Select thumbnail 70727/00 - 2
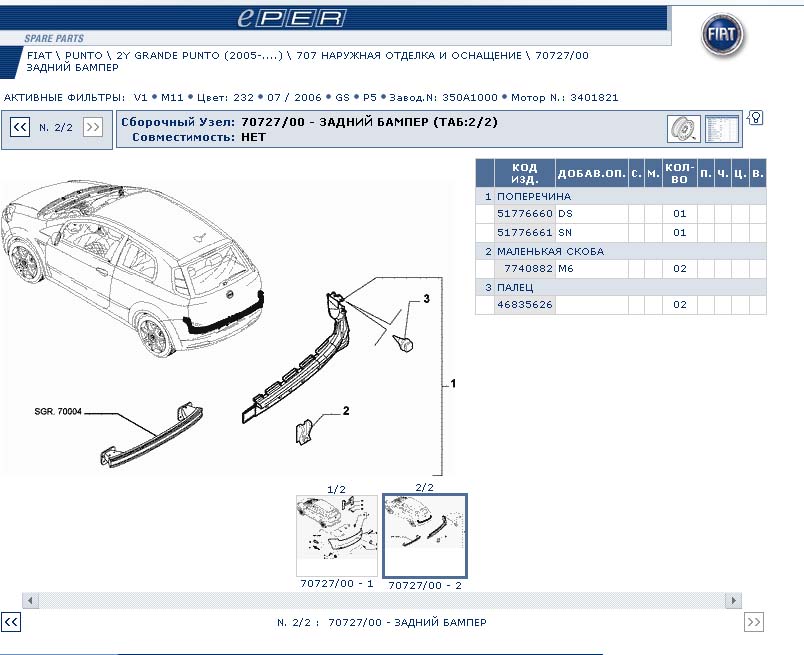Image resolution: width=804 pixels, height=655 pixels. (x=424, y=535)
